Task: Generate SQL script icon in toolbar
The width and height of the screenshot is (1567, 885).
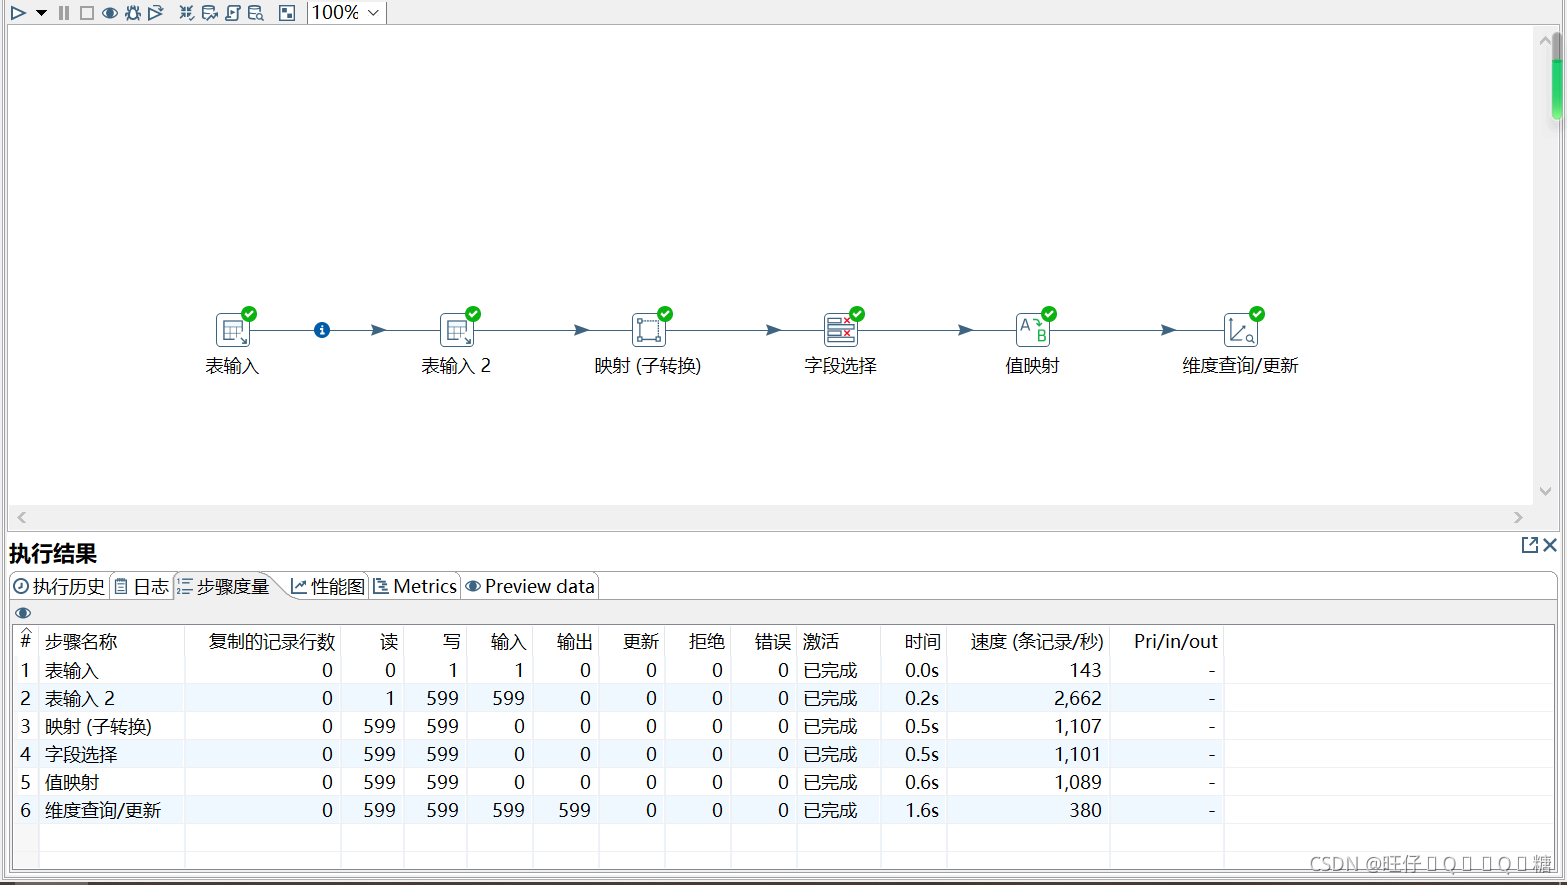Action: pyautogui.click(x=233, y=13)
